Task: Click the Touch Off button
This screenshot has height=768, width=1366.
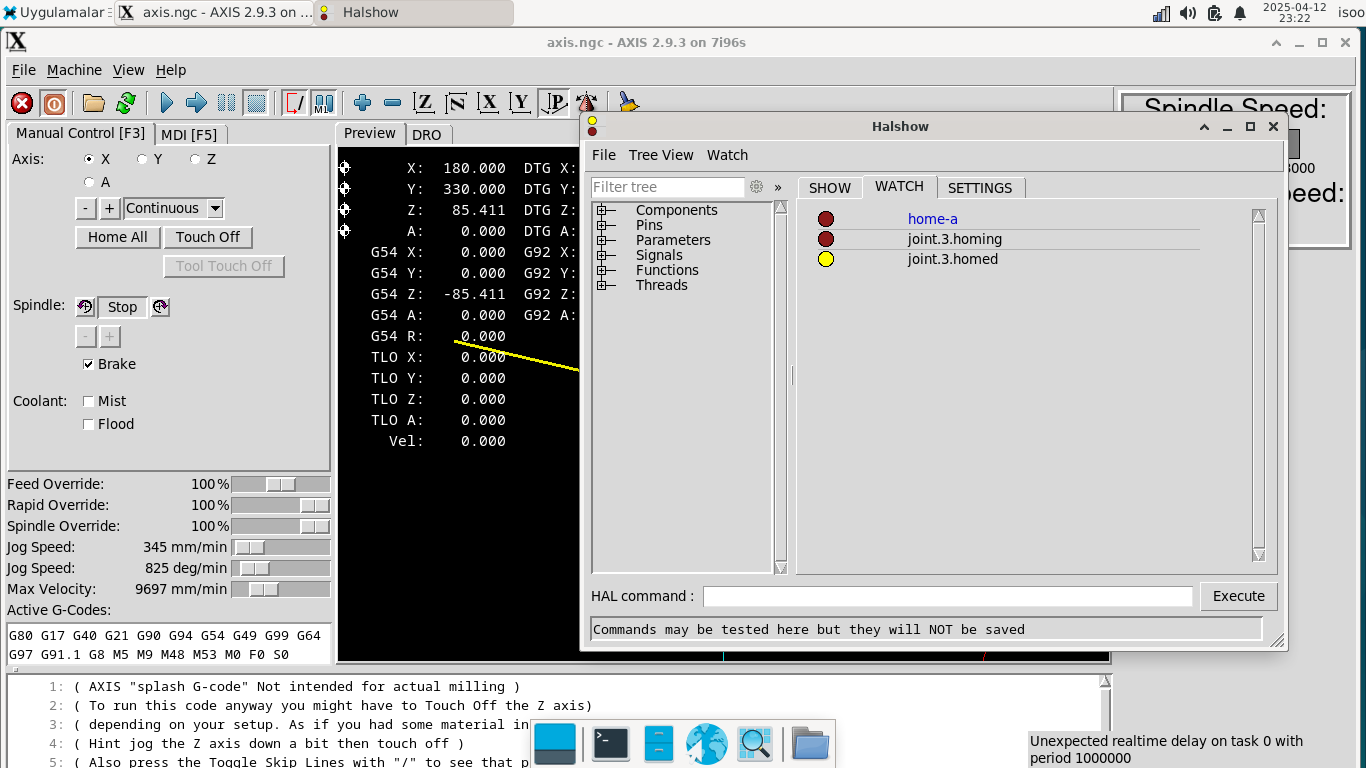Action: (208, 237)
